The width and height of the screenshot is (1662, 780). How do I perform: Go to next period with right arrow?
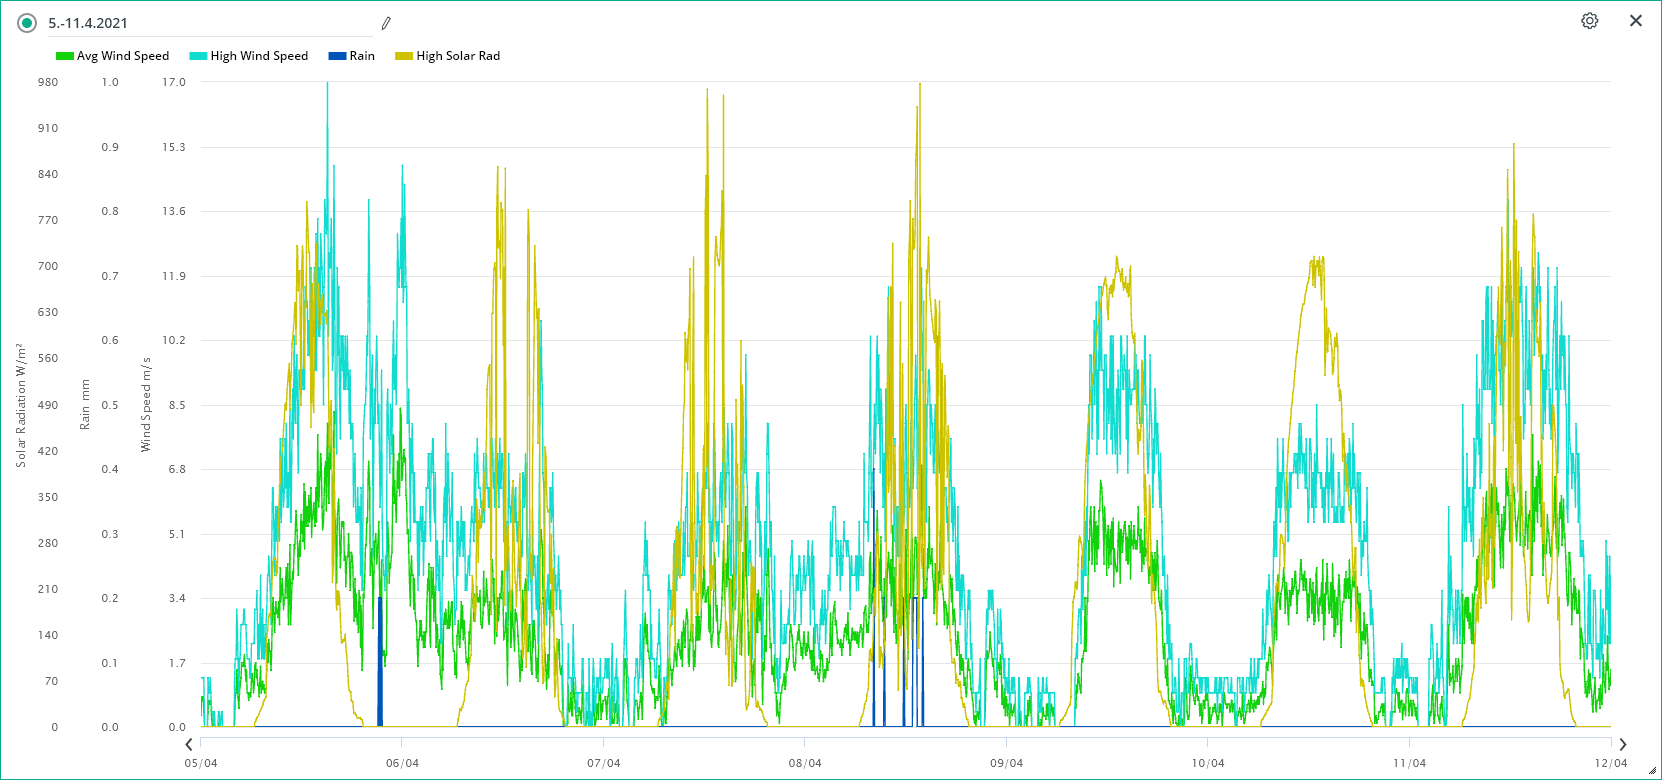point(1622,744)
